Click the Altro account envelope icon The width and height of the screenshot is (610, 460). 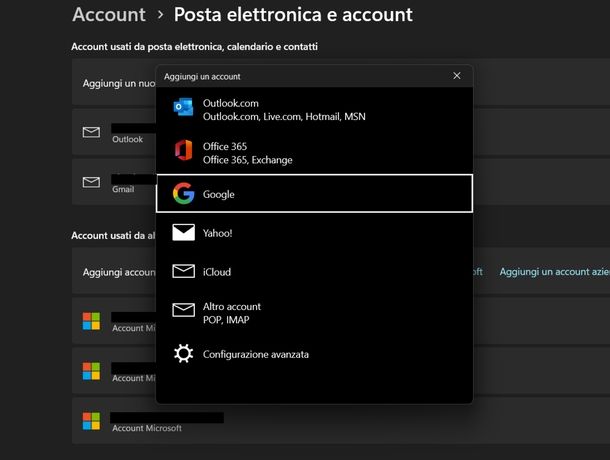point(183,310)
